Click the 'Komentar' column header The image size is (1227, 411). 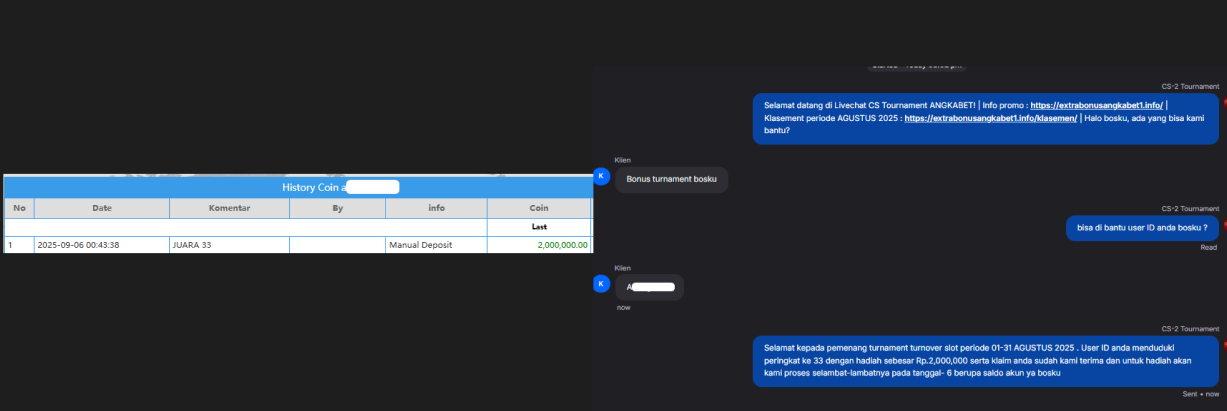[229, 208]
